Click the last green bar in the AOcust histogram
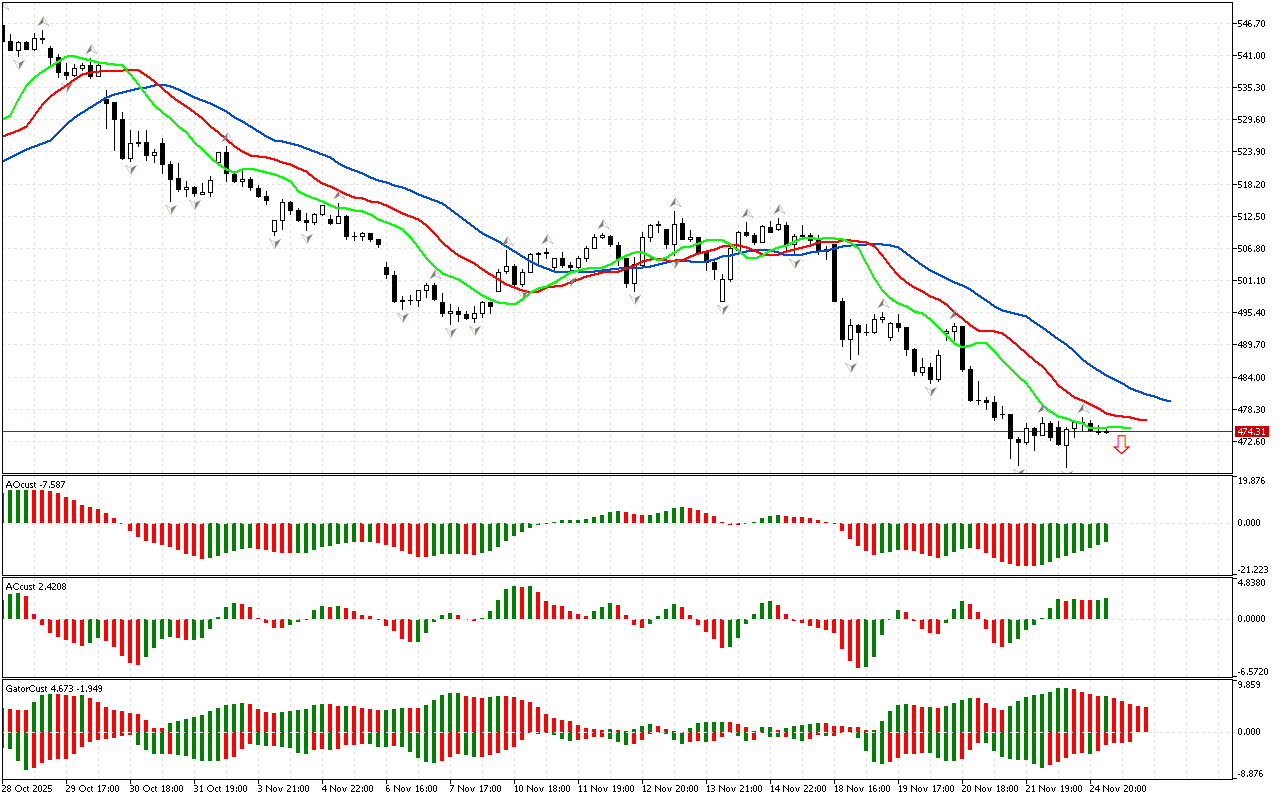This screenshot has height=800, width=1280. [x=1106, y=532]
